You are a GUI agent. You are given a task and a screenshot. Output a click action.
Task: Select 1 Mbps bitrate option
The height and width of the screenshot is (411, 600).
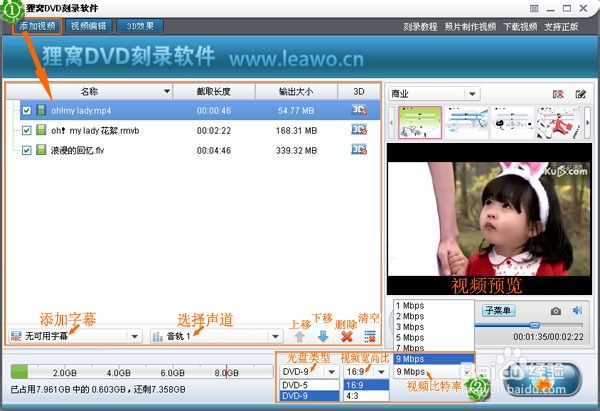pyautogui.click(x=434, y=305)
